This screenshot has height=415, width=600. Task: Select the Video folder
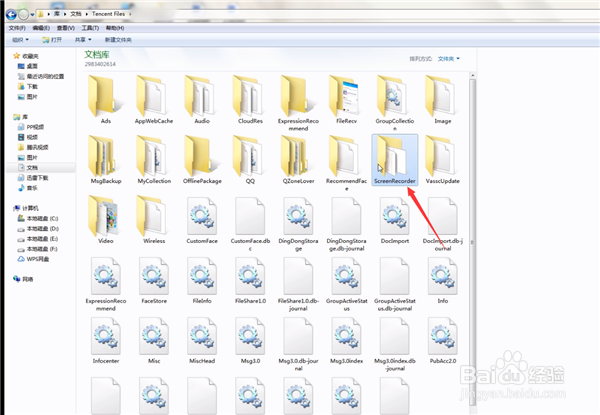[x=106, y=220]
